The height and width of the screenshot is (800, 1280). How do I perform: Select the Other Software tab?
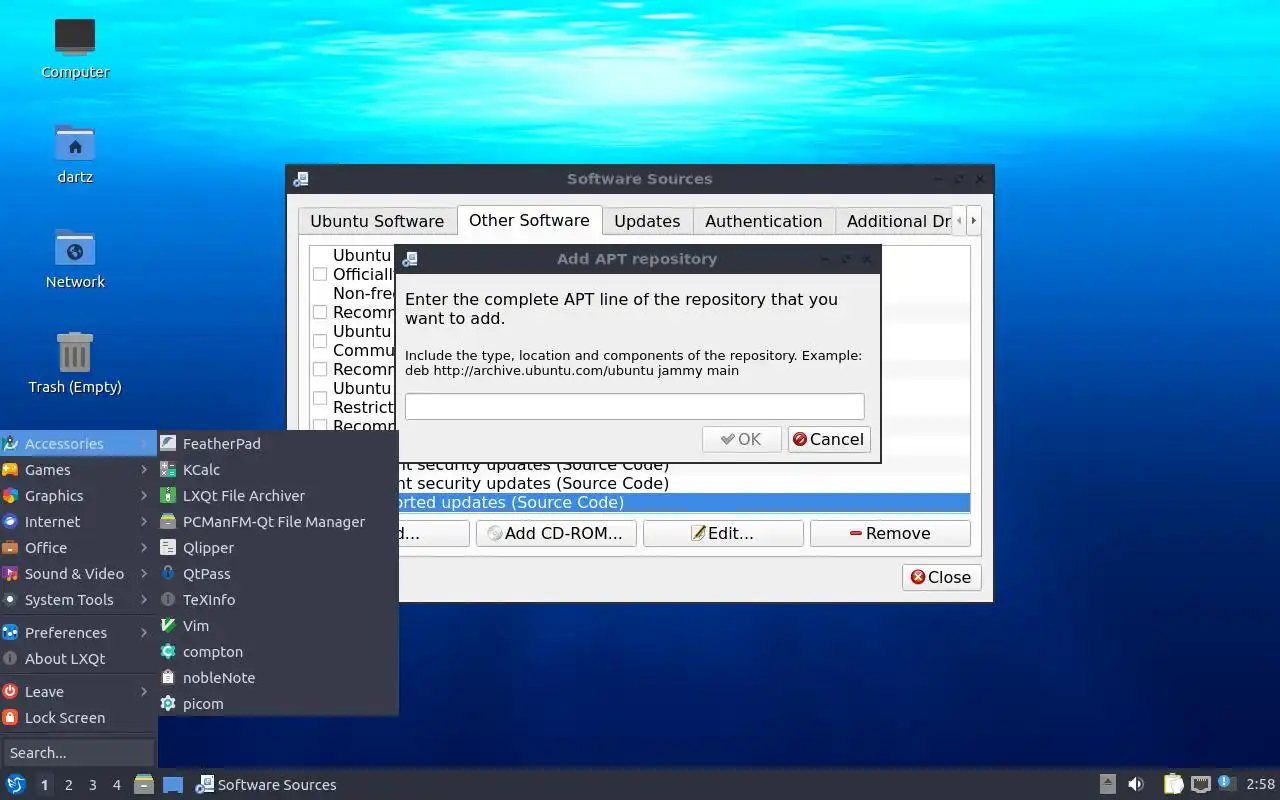coord(529,220)
